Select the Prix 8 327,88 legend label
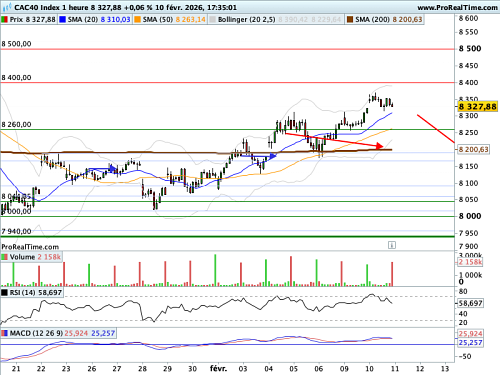 point(33,20)
